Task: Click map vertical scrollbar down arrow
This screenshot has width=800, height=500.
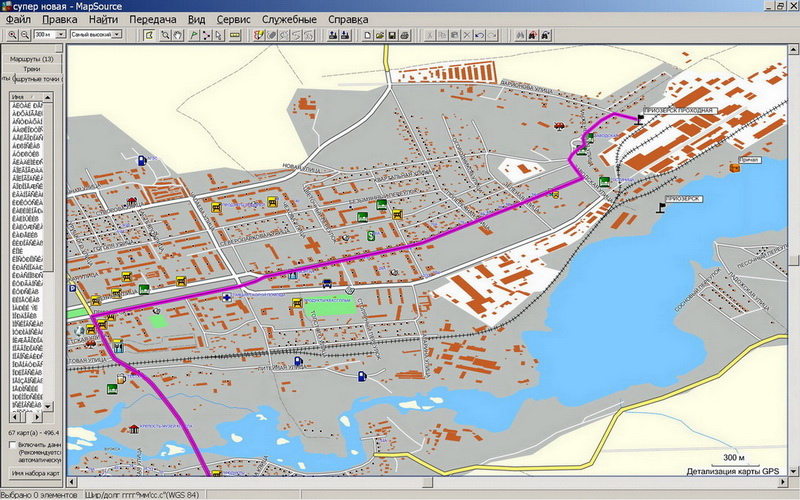Action: point(793,471)
